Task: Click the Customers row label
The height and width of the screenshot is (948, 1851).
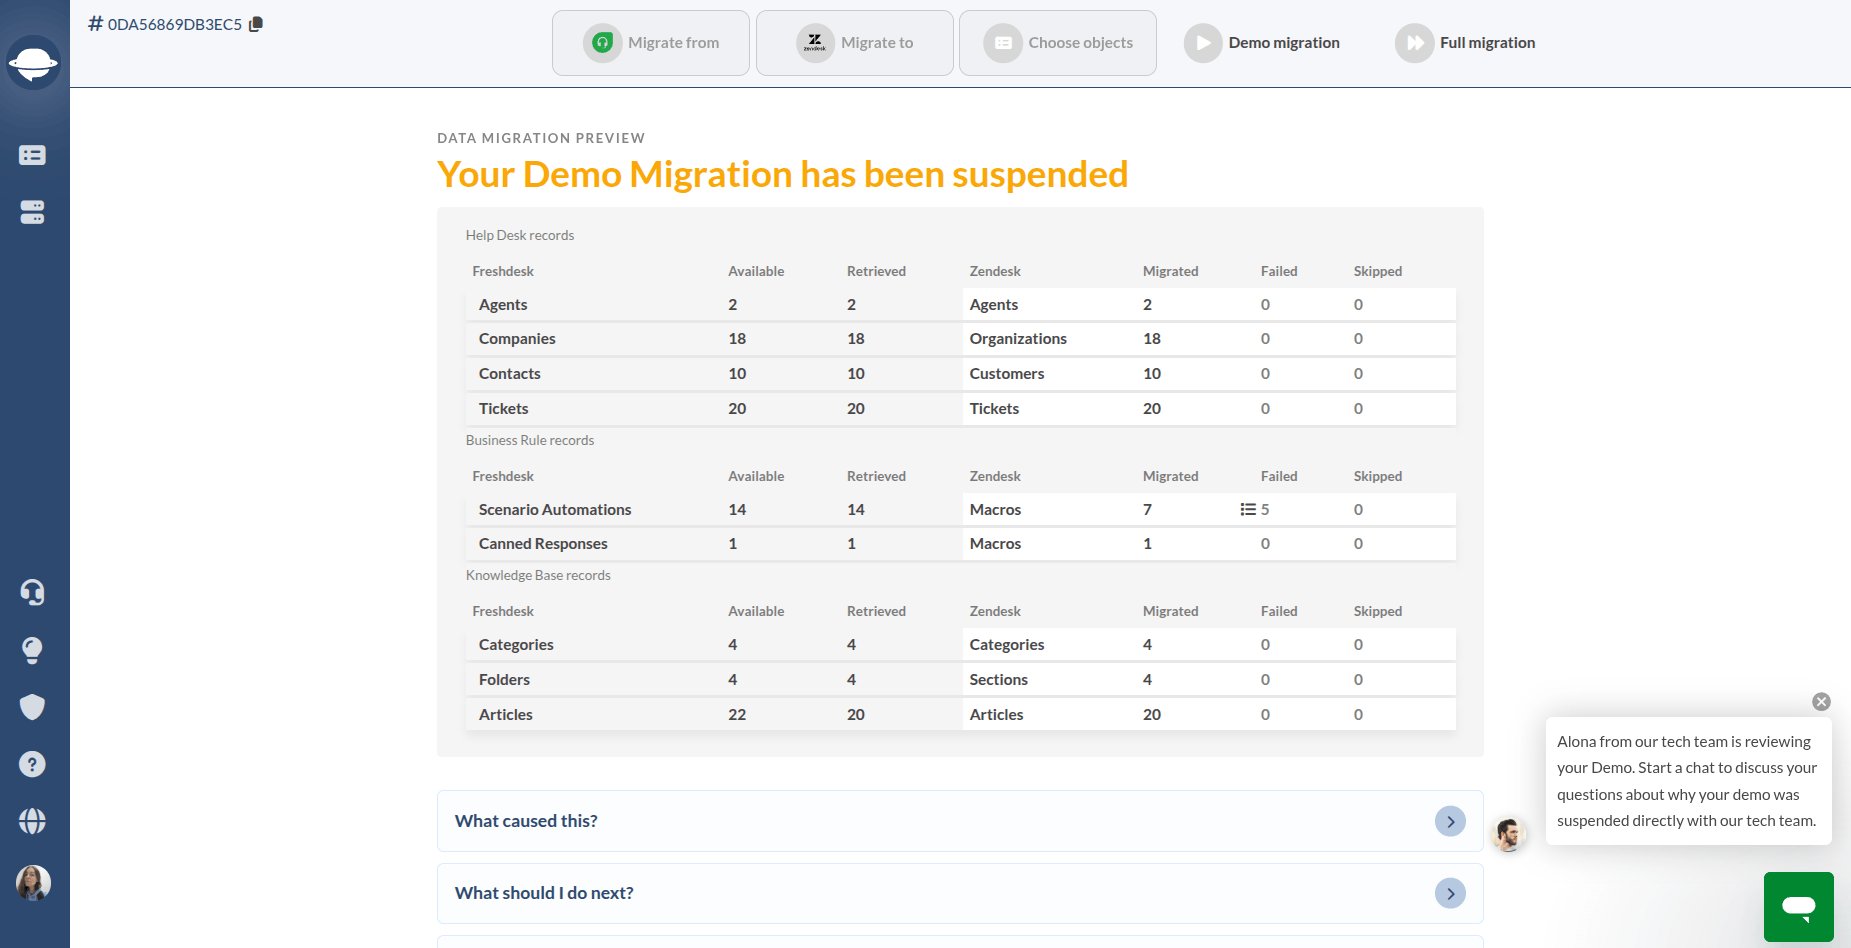Action: (1007, 373)
